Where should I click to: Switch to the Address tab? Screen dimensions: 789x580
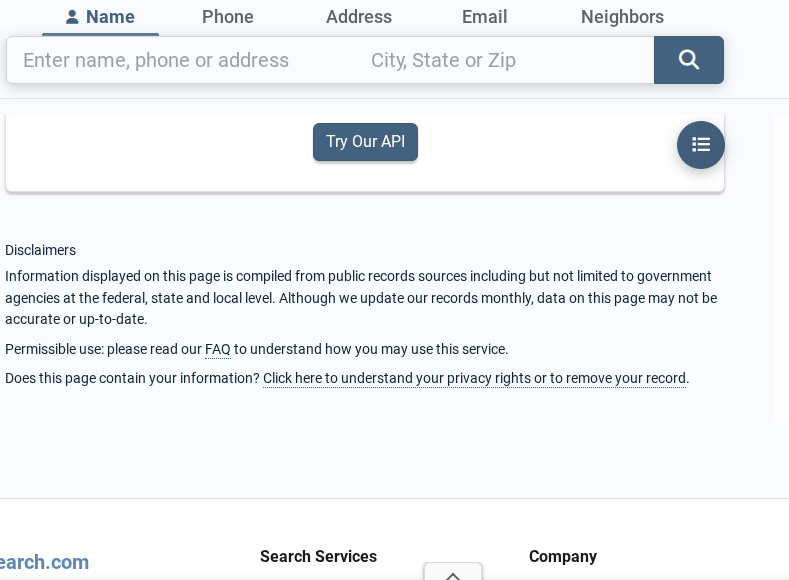[x=359, y=17]
